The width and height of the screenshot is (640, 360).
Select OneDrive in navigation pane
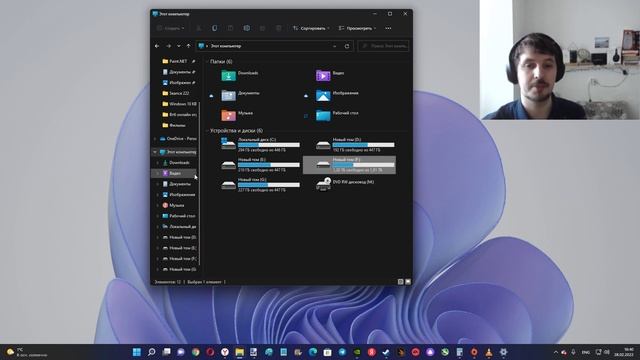(178, 139)
